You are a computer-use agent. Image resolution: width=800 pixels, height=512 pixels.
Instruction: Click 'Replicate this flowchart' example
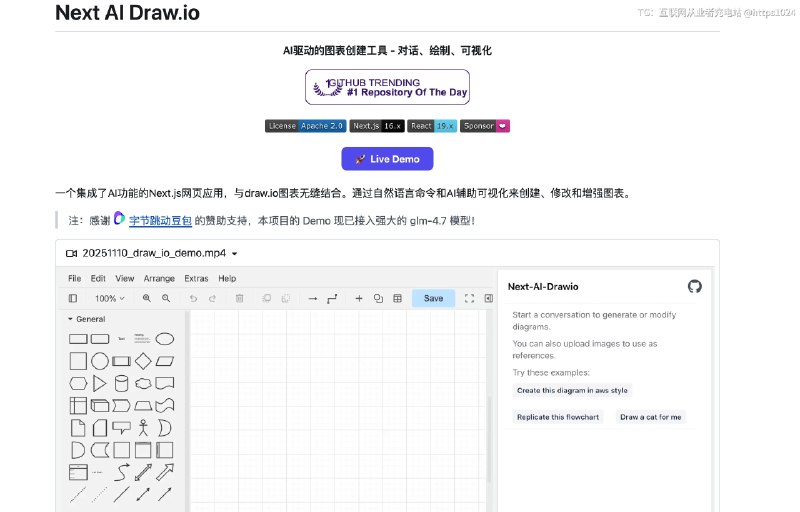[558, 417]
